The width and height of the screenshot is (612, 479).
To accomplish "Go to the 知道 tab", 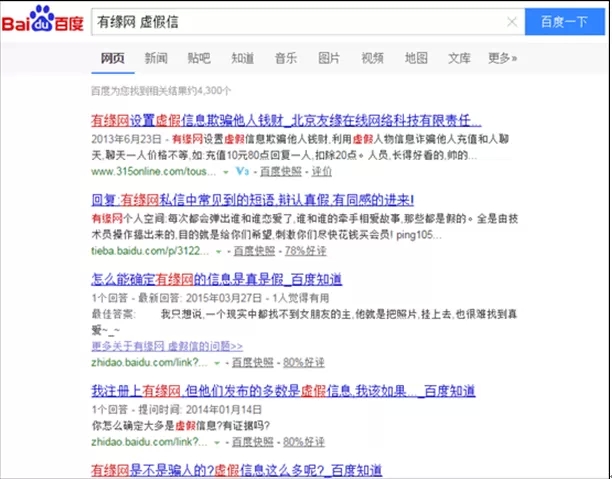I will tap(243, 58).
